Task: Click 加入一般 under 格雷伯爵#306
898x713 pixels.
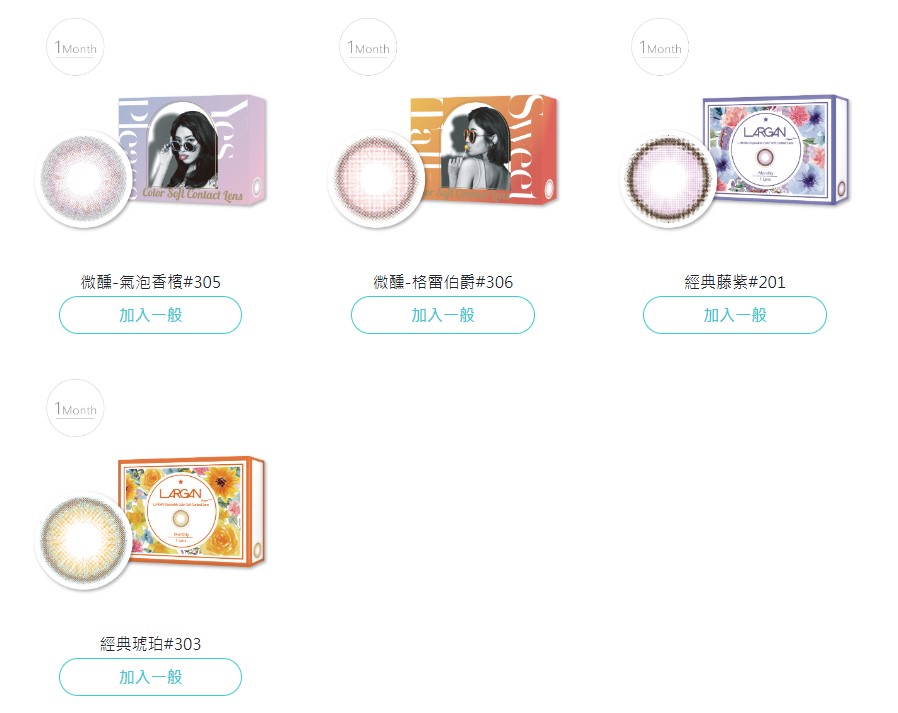Action: (x=443, y=315)
